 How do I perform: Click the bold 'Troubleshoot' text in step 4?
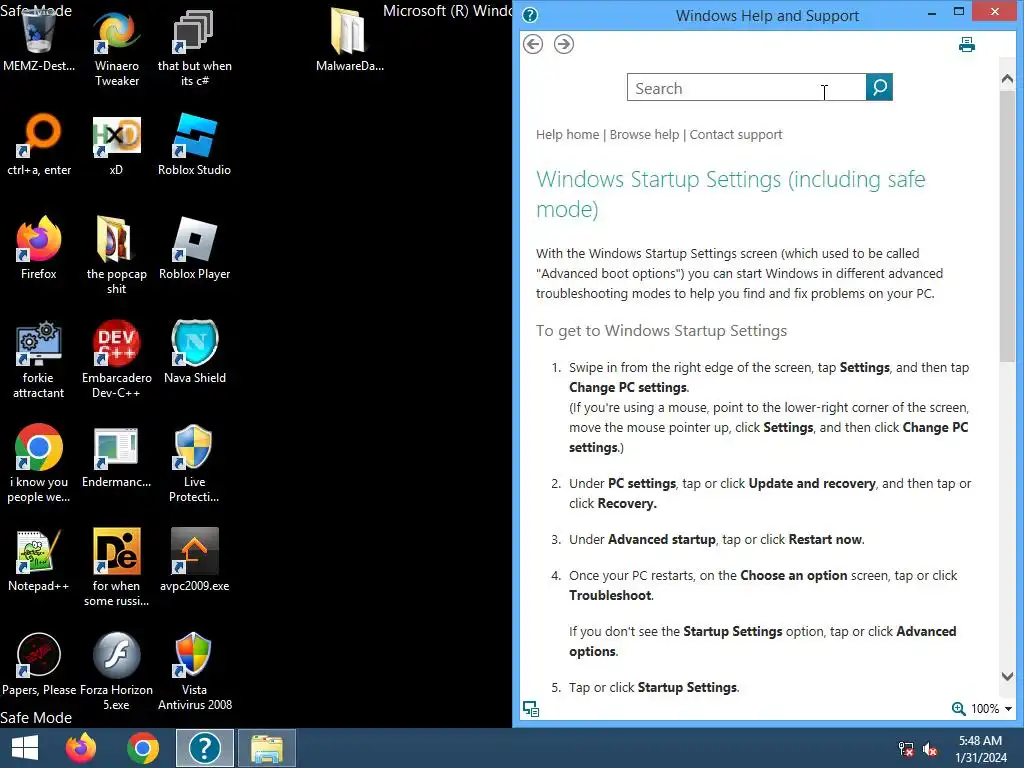pos(610,596)
